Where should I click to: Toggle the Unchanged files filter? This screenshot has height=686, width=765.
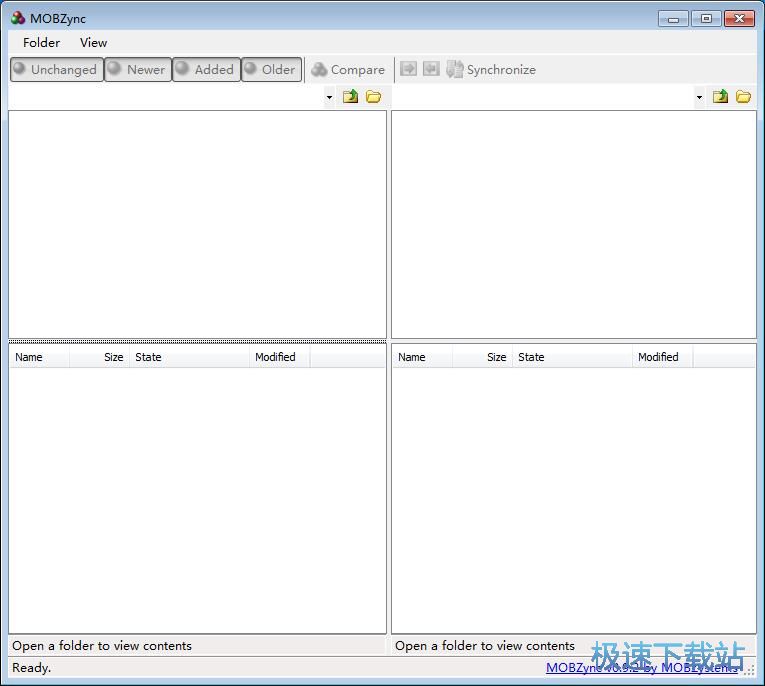[x=56, y=69]
